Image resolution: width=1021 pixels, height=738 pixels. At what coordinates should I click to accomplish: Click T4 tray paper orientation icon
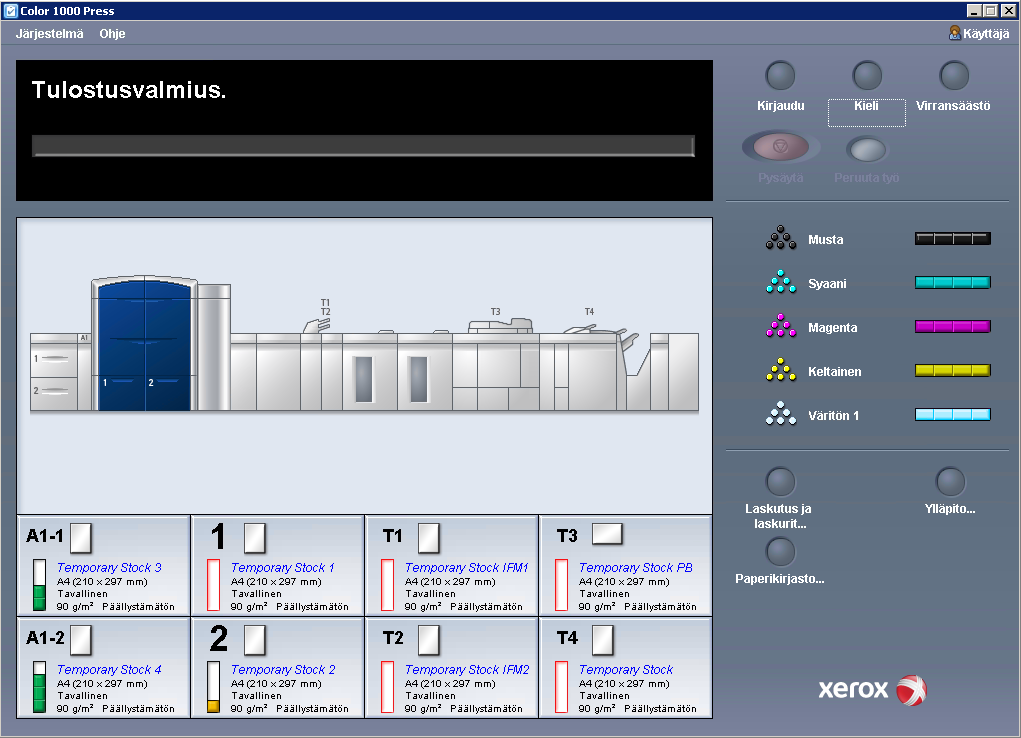pos(602,640)
